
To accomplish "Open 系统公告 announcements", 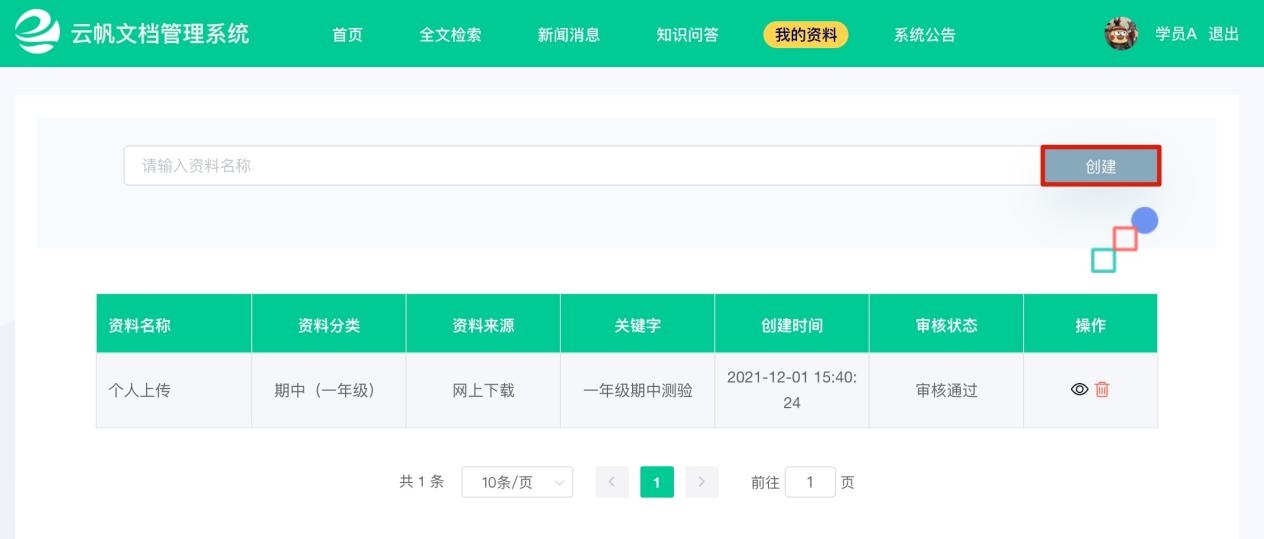I will tap(924, 35).
